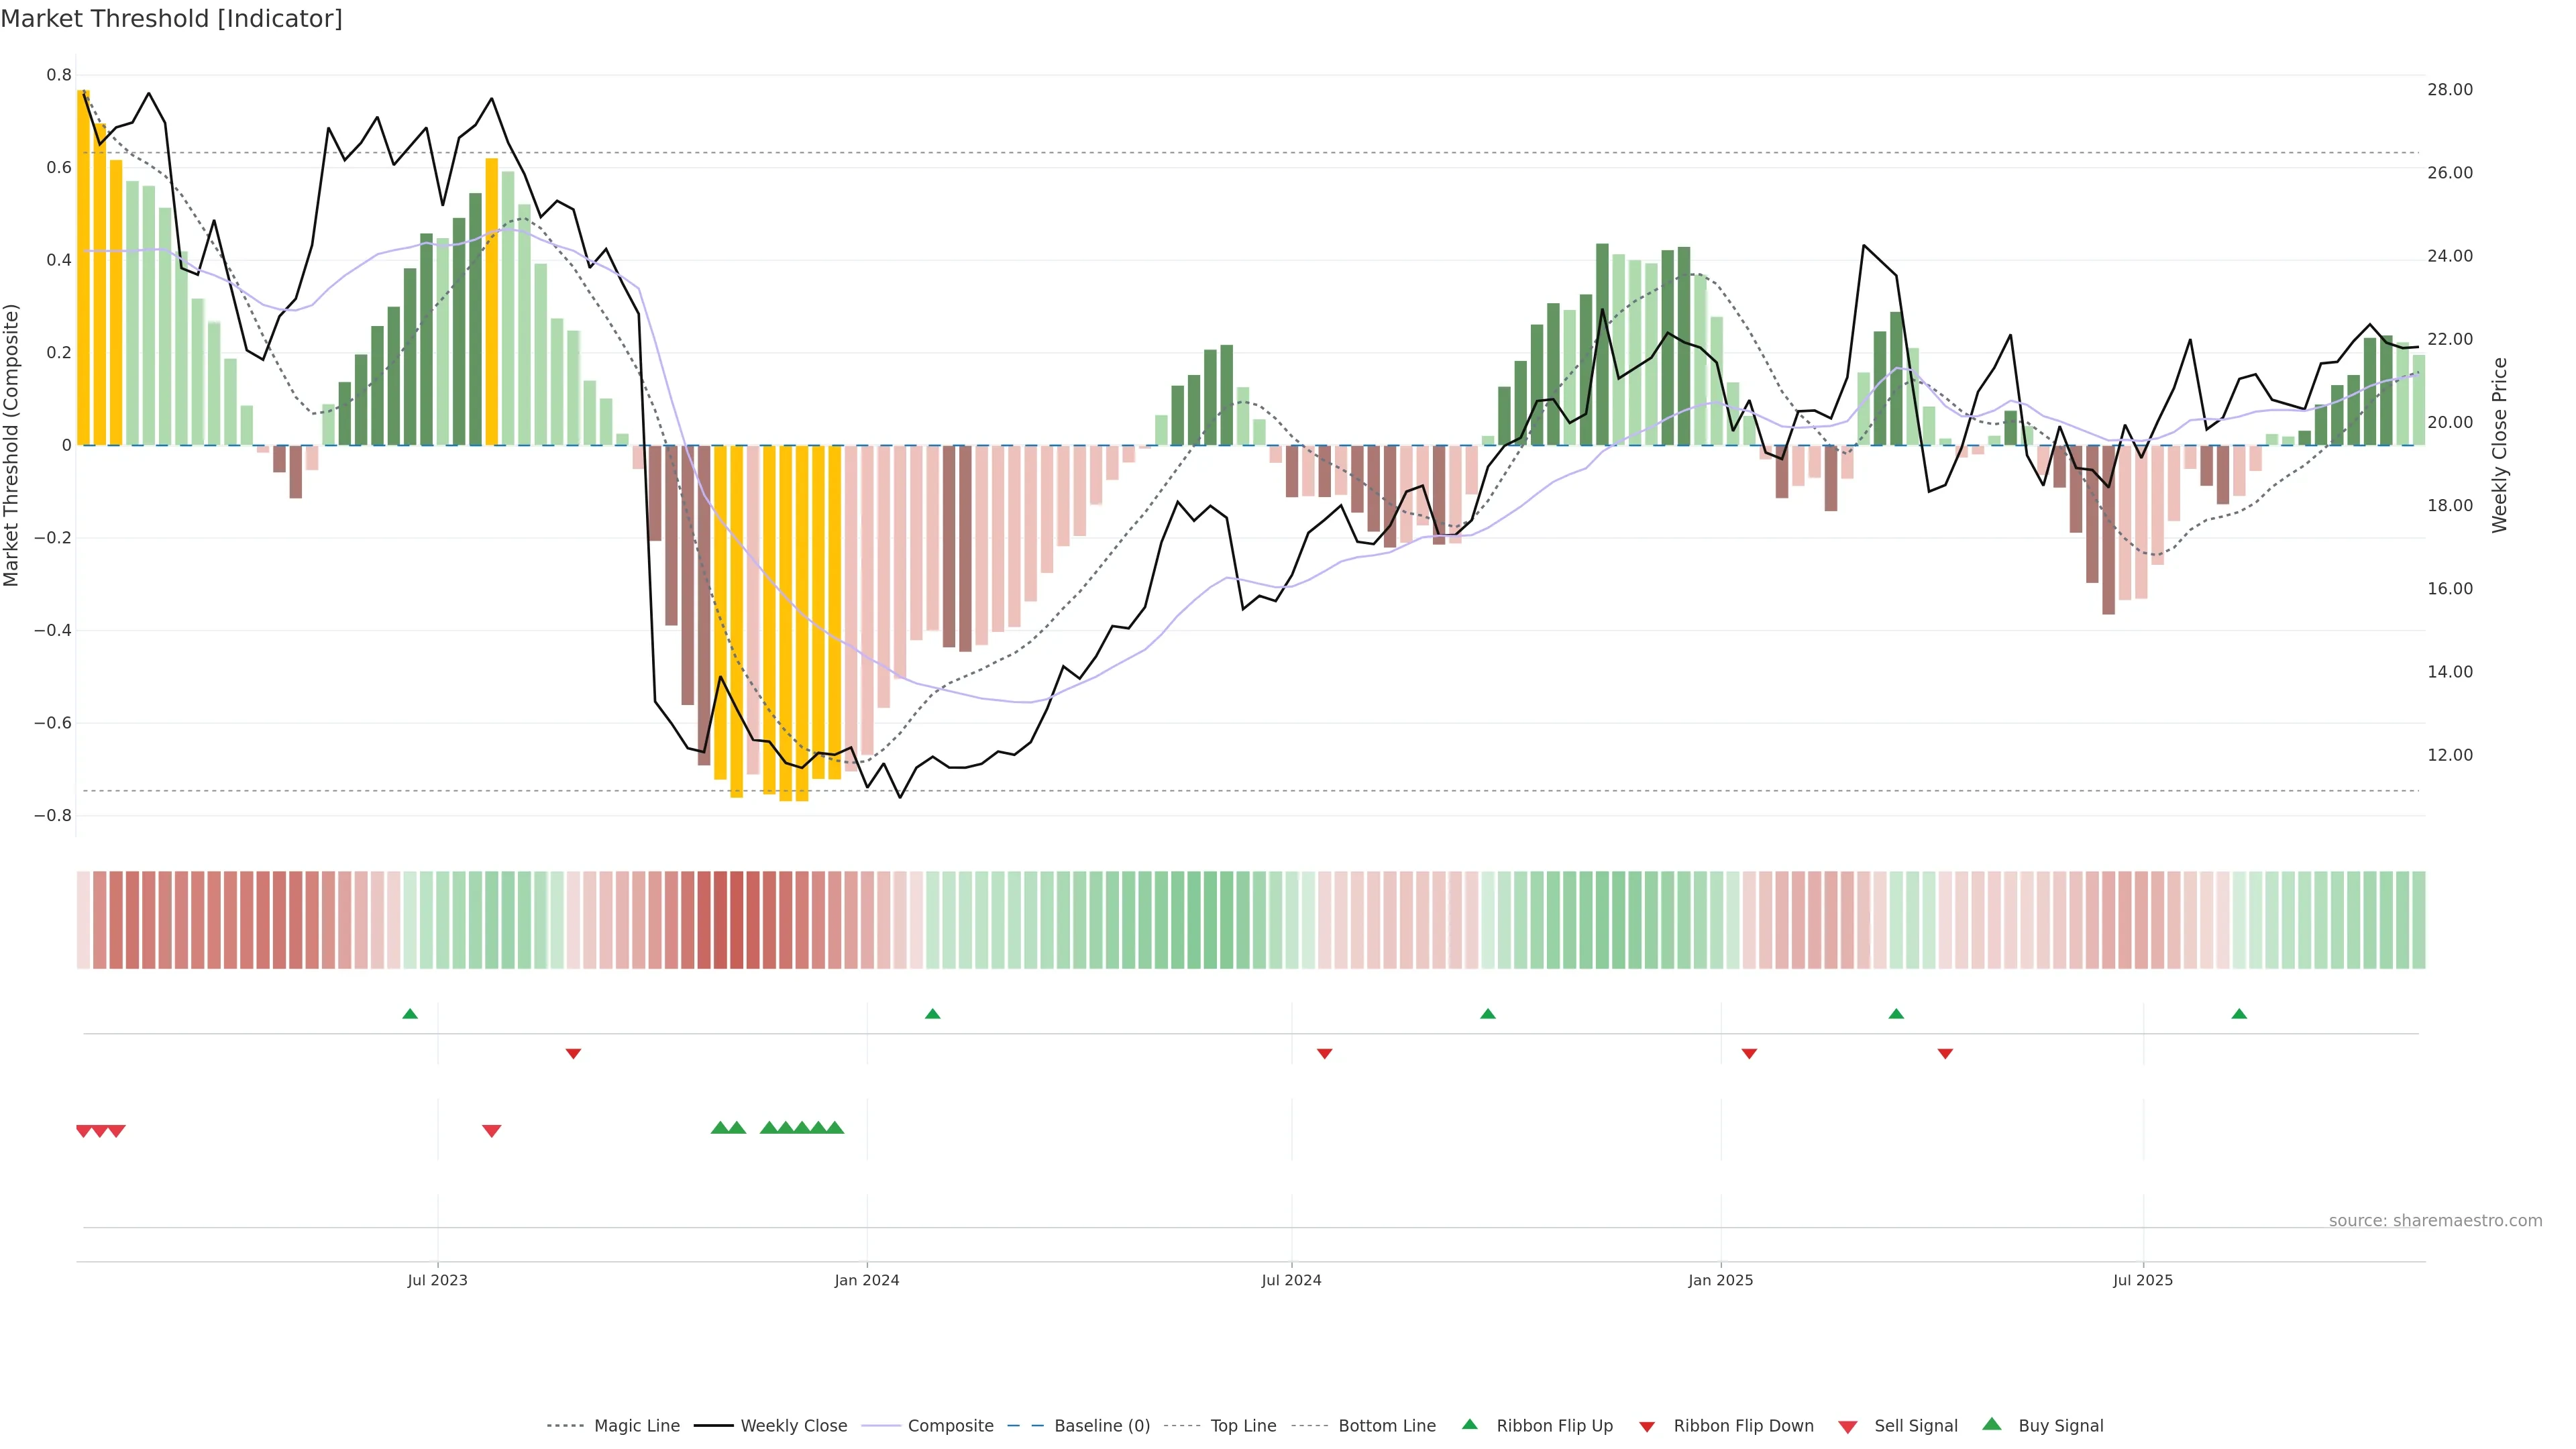Click the Jul 2025 x-axis label

(2143, 1280)
